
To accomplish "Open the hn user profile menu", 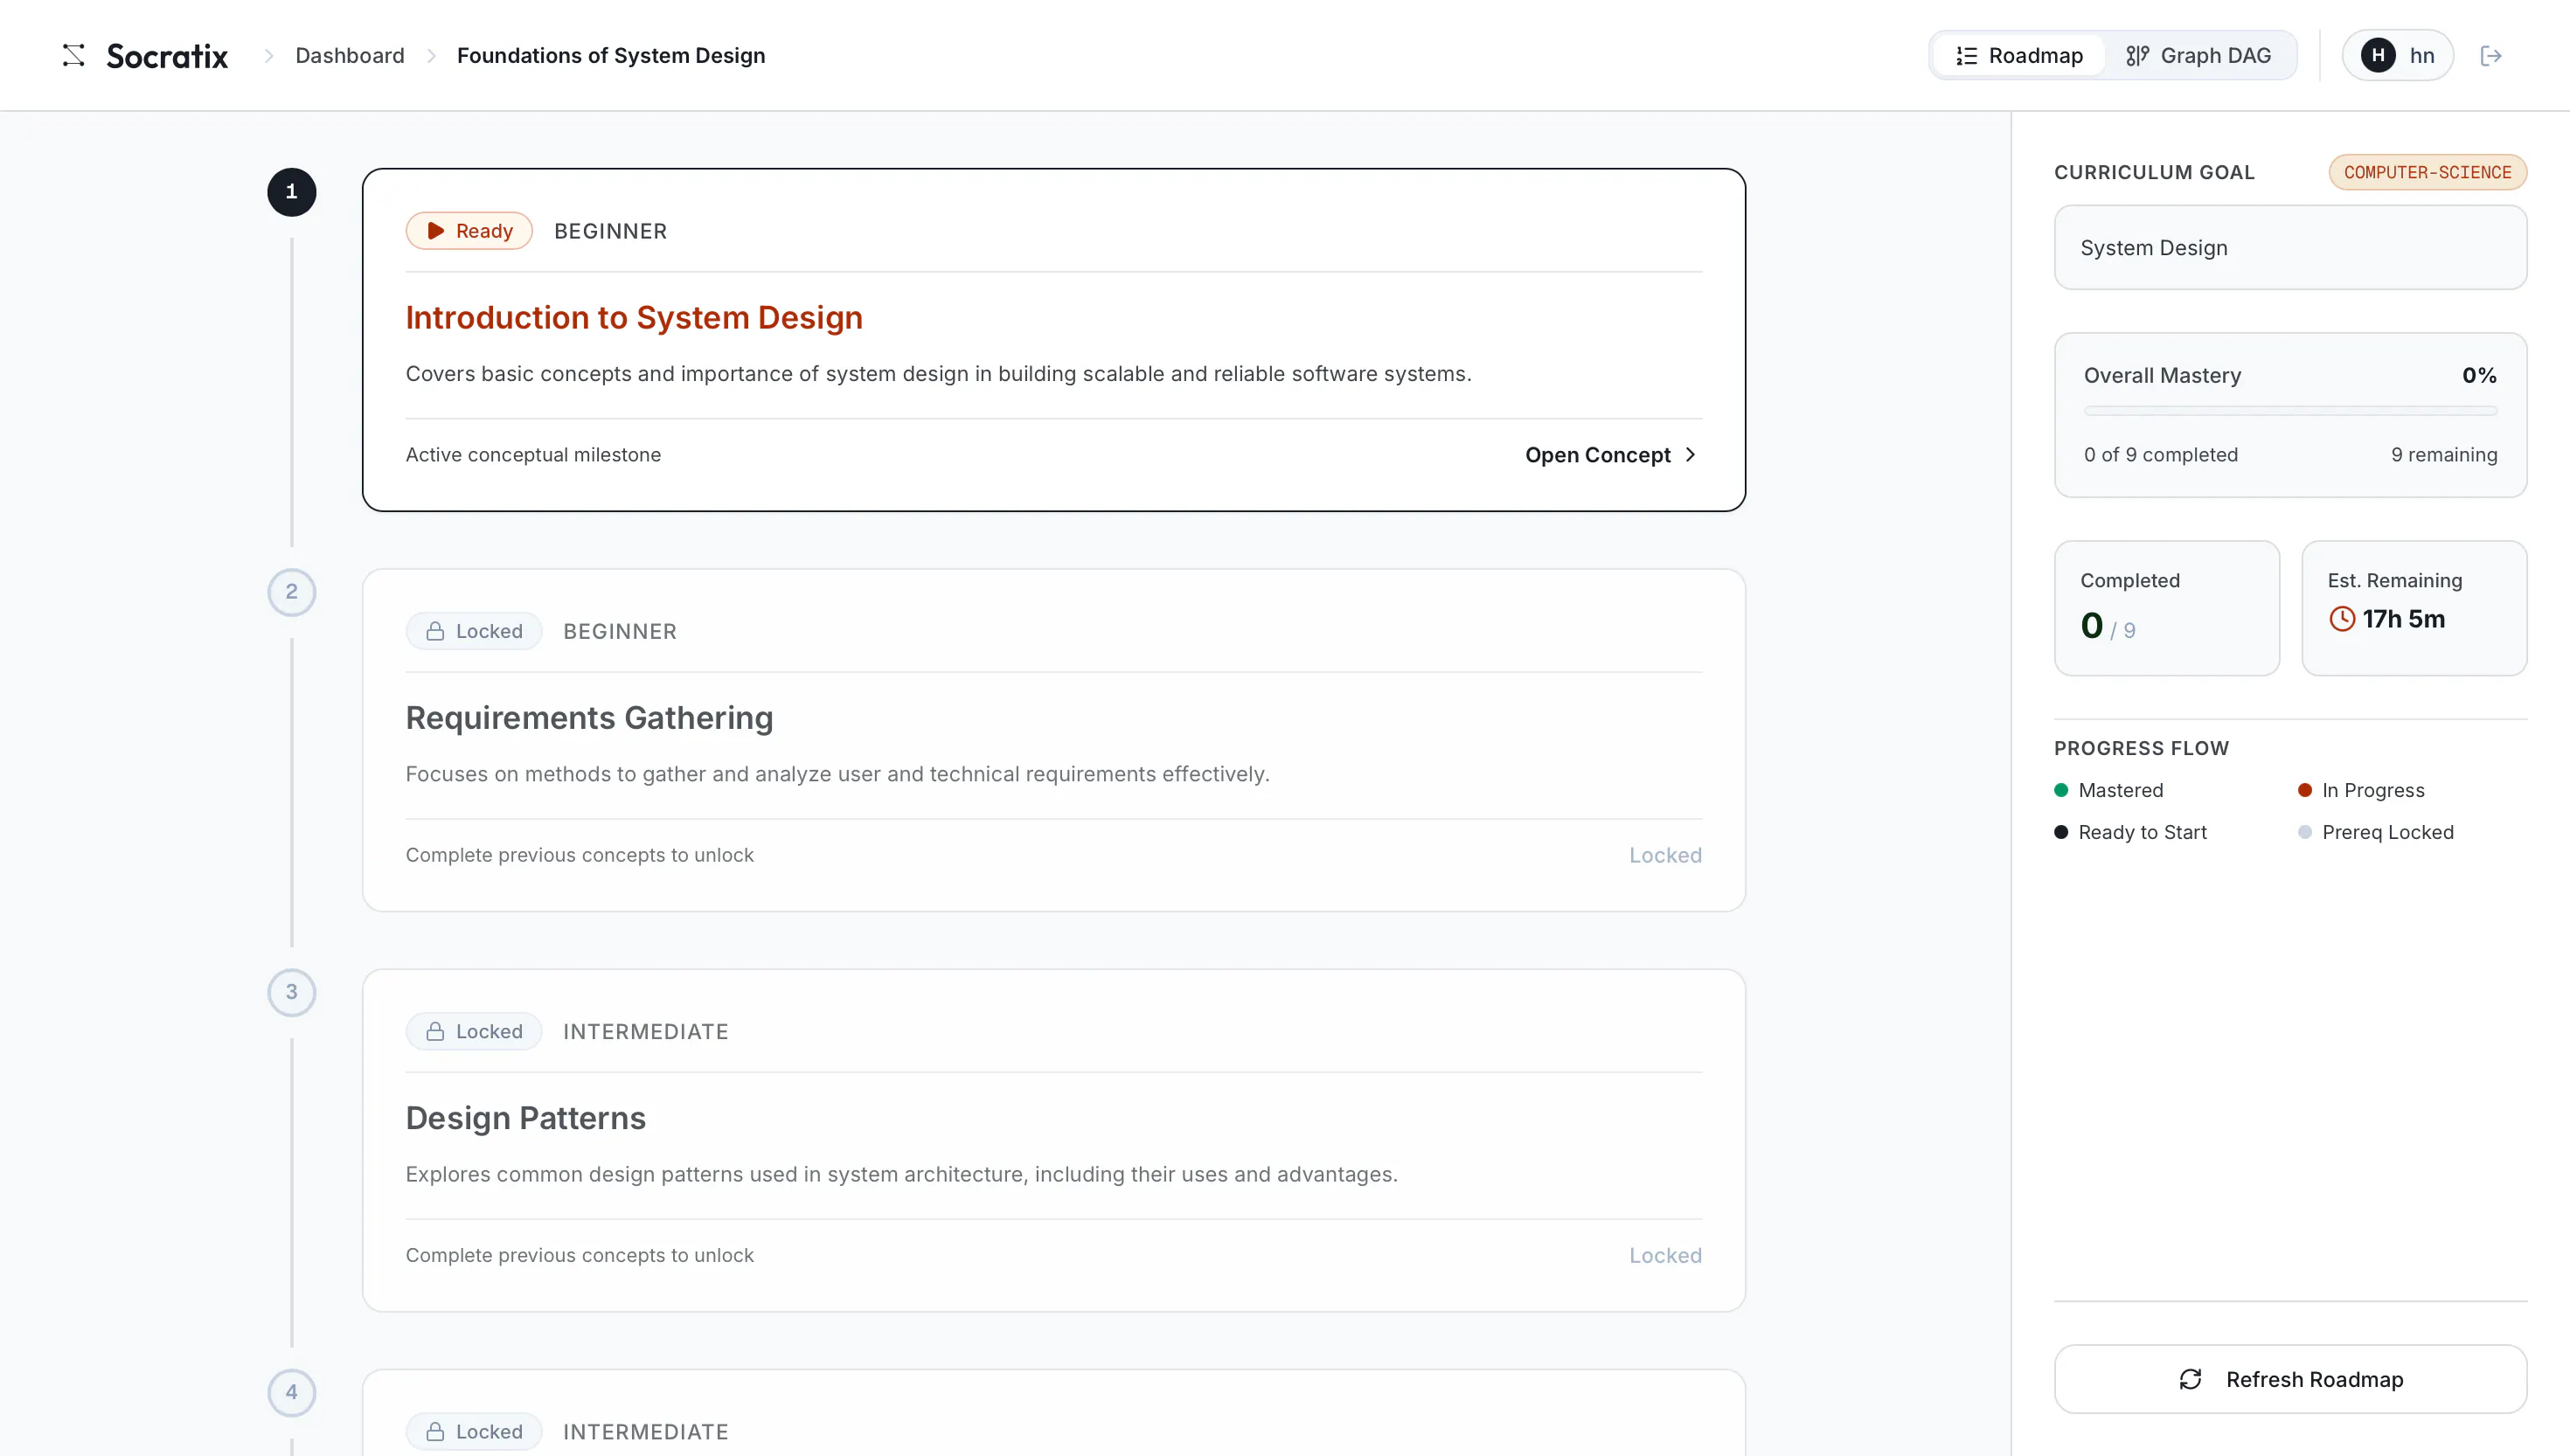I will click(2398, 55).
